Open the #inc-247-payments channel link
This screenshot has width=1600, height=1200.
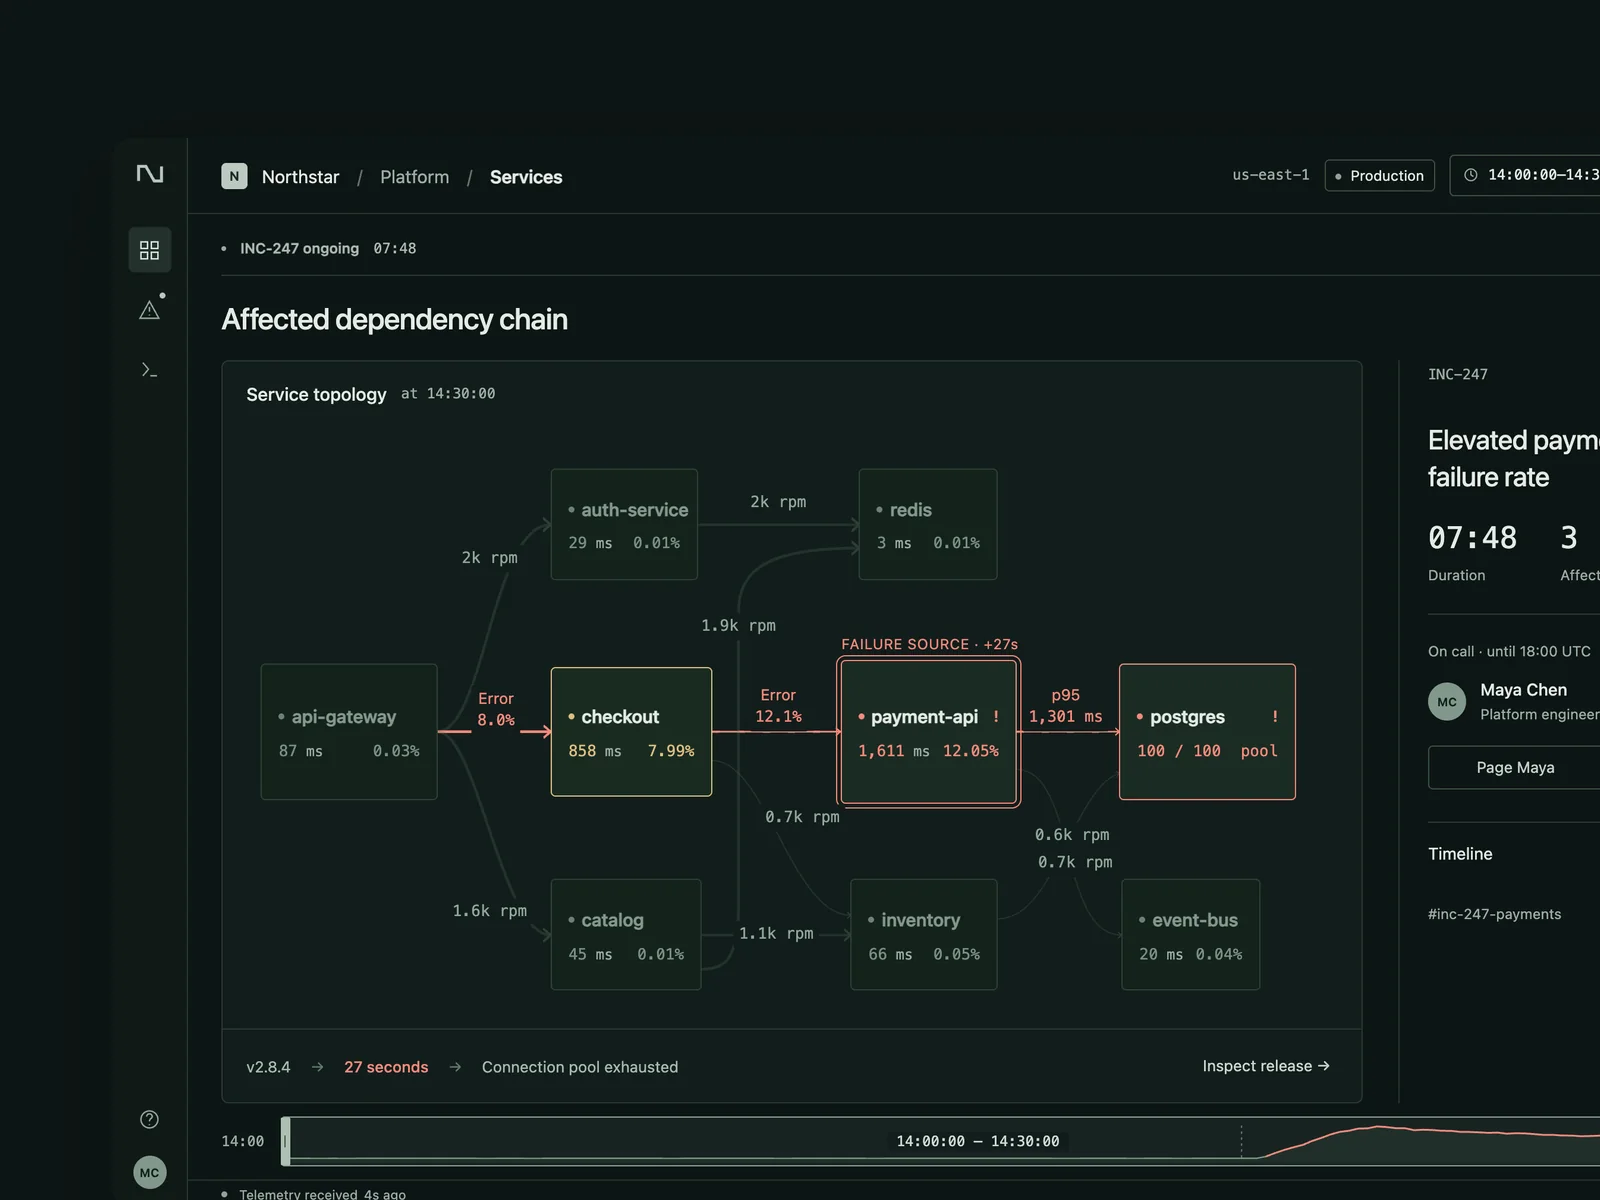click(x=1494, y=914)
